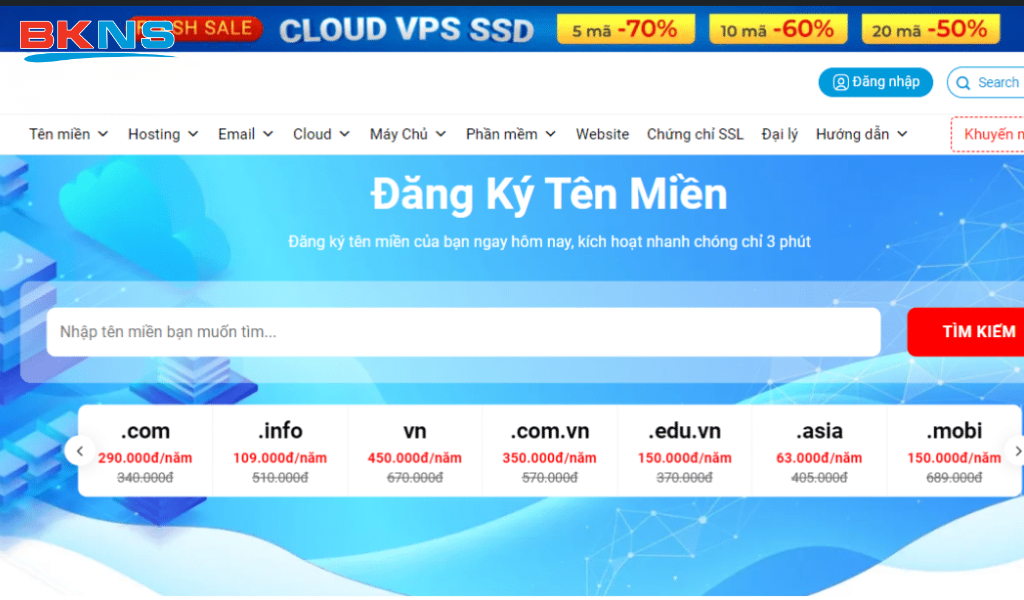Click the 5 mã -70% banner badge
1024x600 pixels.
[x=626, y=29]
